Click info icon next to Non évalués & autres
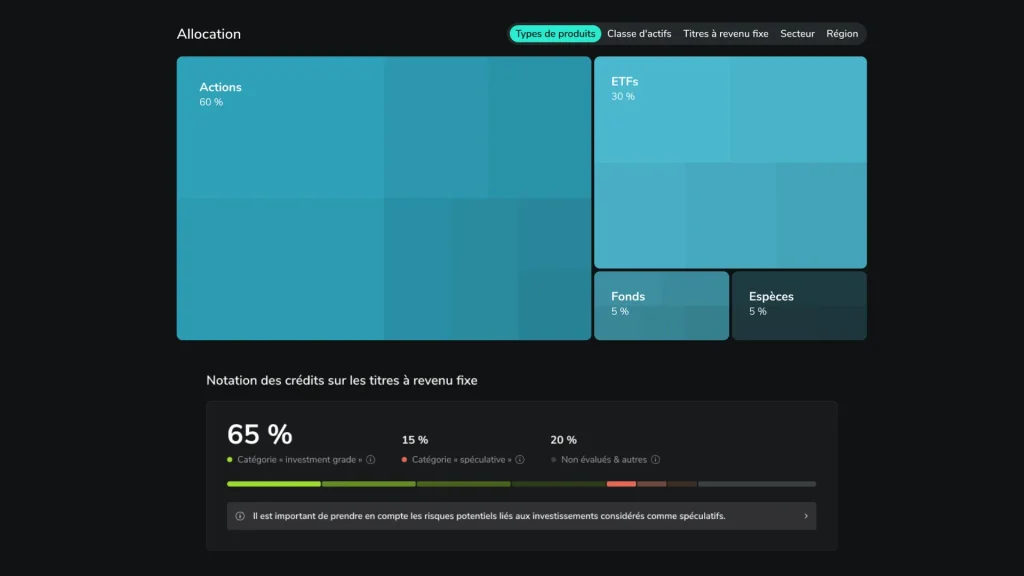The image size is (1024, 576). pyautogui.click(x=655, y=460)
